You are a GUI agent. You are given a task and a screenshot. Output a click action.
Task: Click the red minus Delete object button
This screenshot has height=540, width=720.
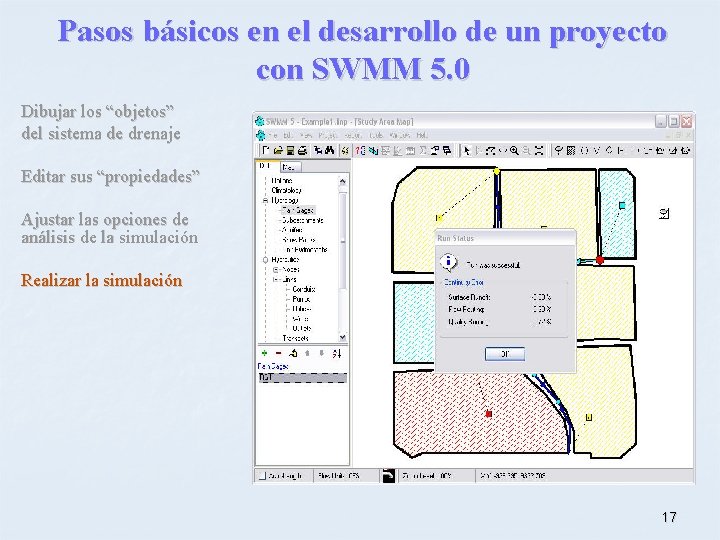(278, 353)
